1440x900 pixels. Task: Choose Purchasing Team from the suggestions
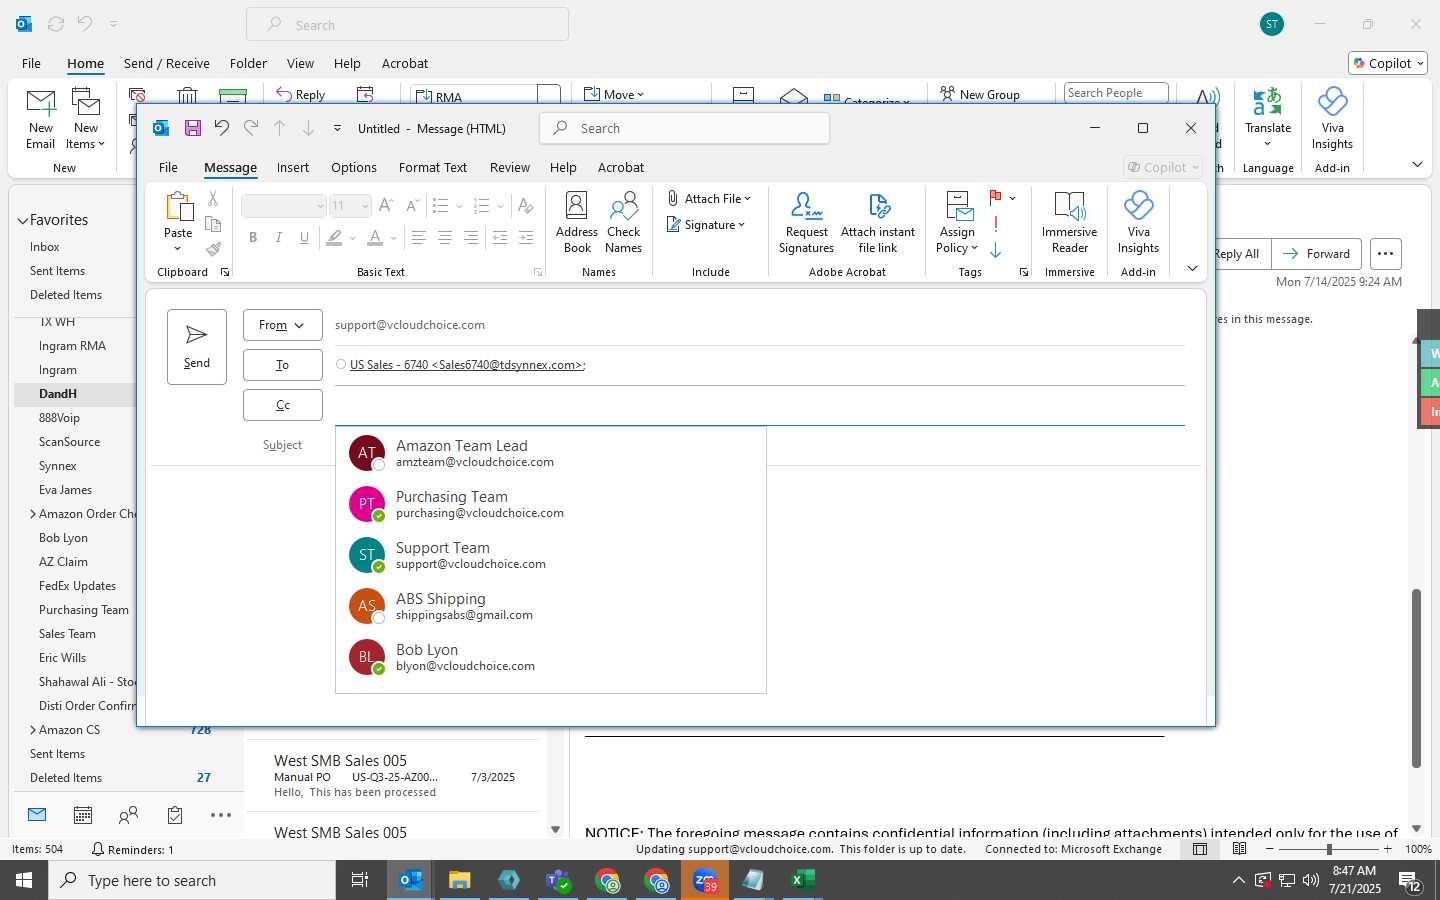(551, 504)
